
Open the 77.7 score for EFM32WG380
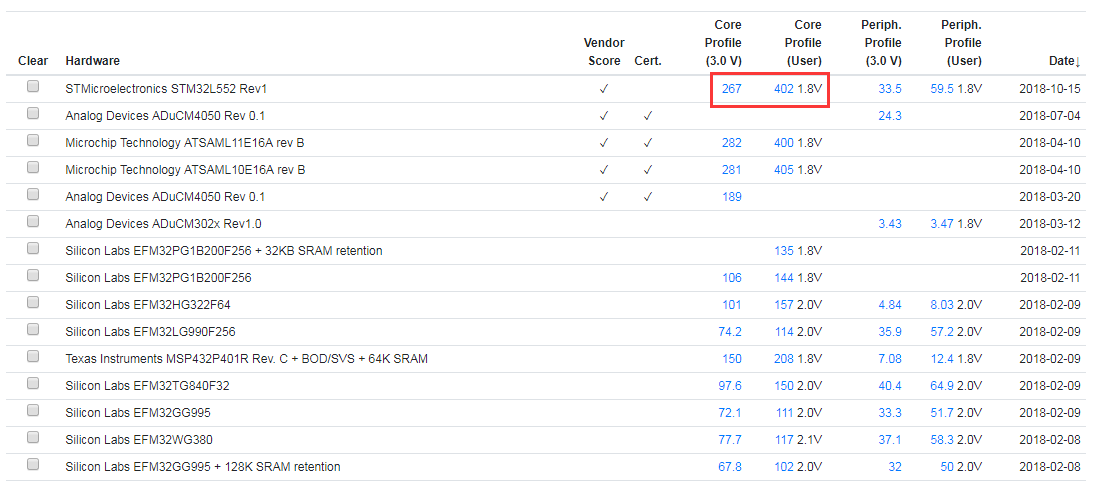coord(730,440)
